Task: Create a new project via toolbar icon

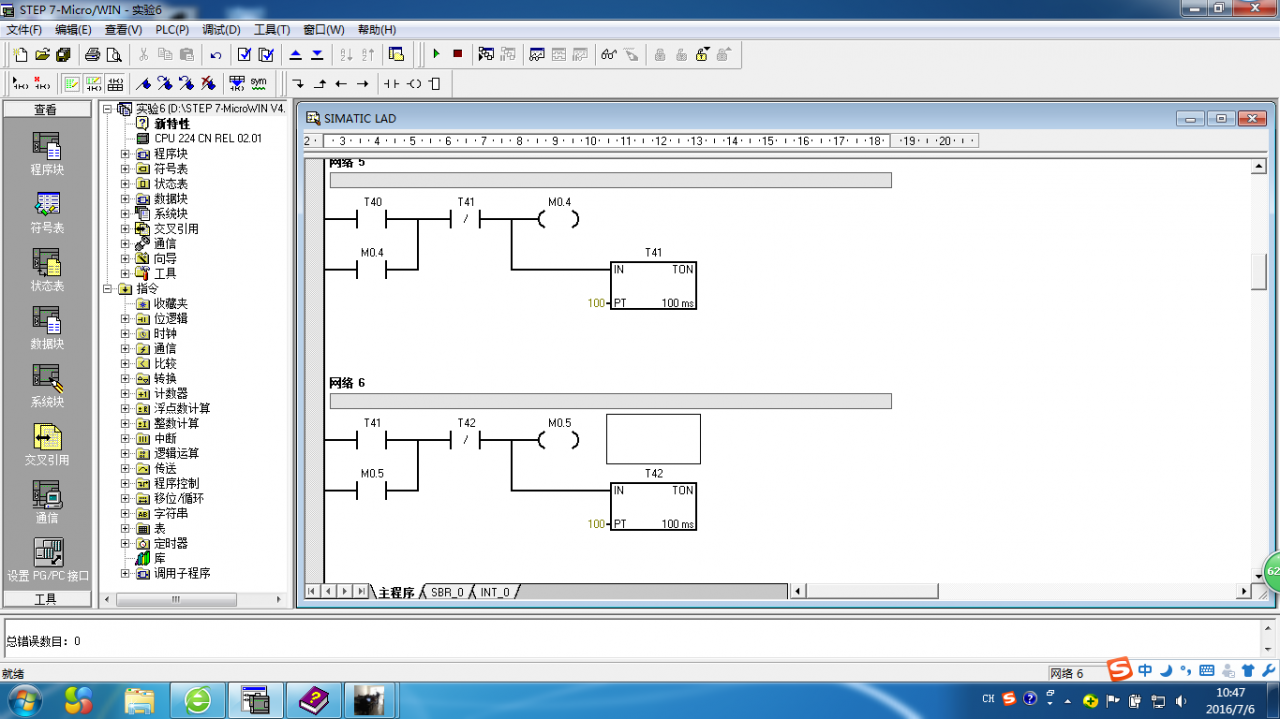Action: (x=20, y=54)
